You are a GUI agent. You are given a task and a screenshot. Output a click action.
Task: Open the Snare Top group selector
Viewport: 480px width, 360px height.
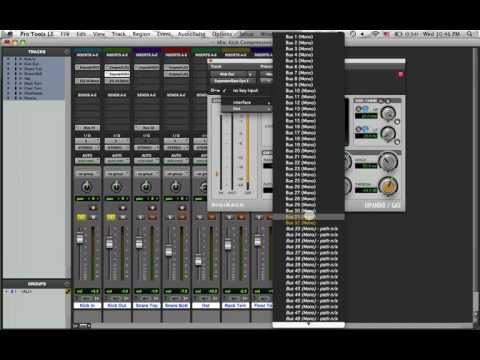pyautogui.click(x=147, y=174)
